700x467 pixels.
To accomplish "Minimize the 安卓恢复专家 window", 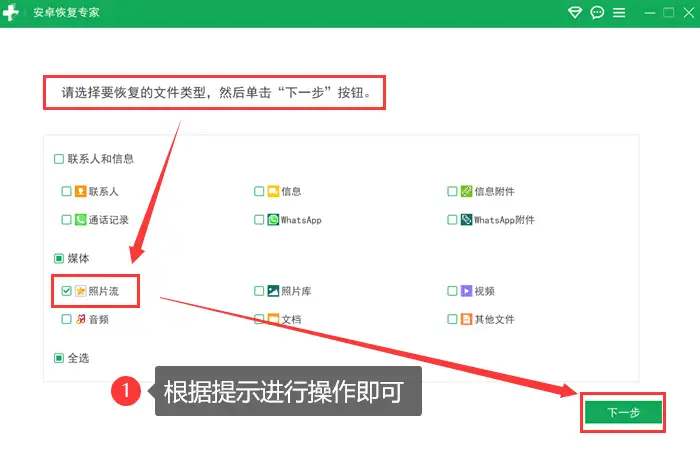I will pyautogui.click(x=650, y=13).
